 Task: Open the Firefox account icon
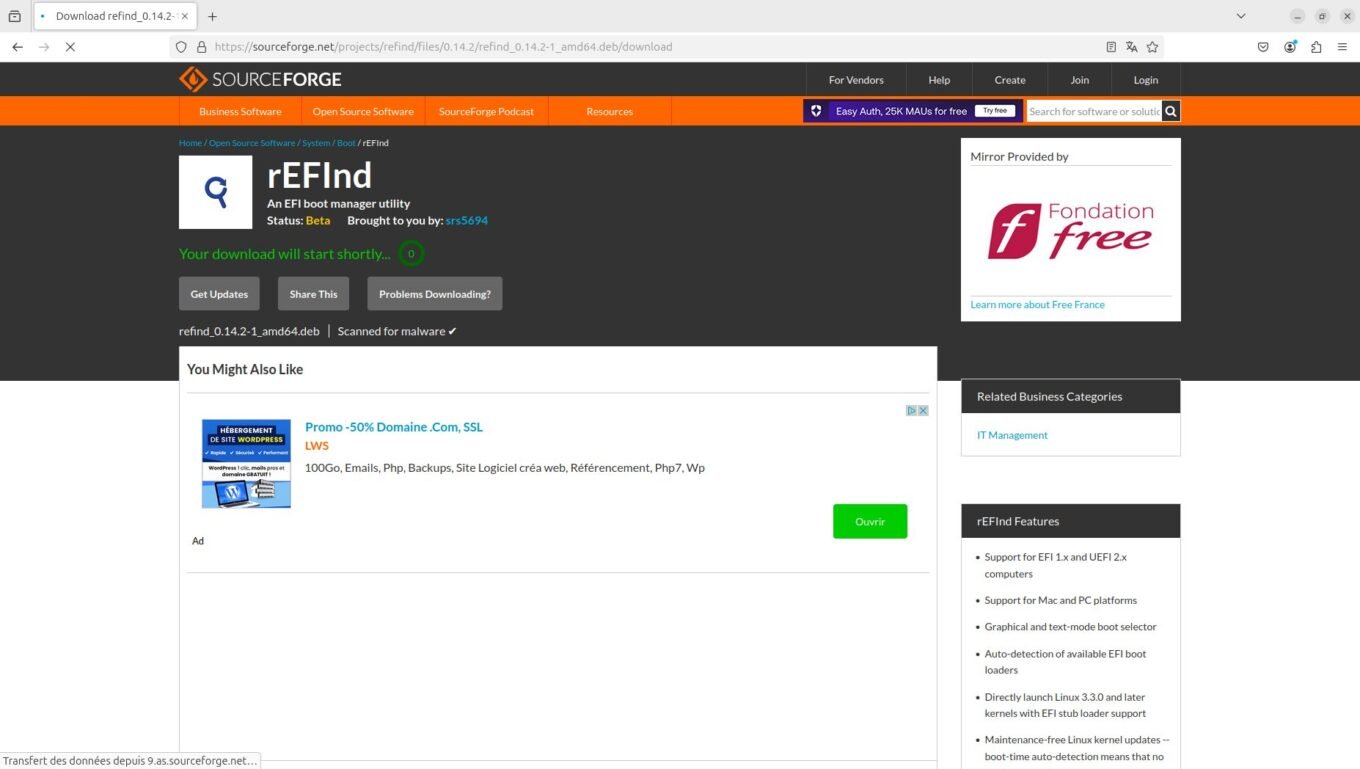coord(1290,47)
